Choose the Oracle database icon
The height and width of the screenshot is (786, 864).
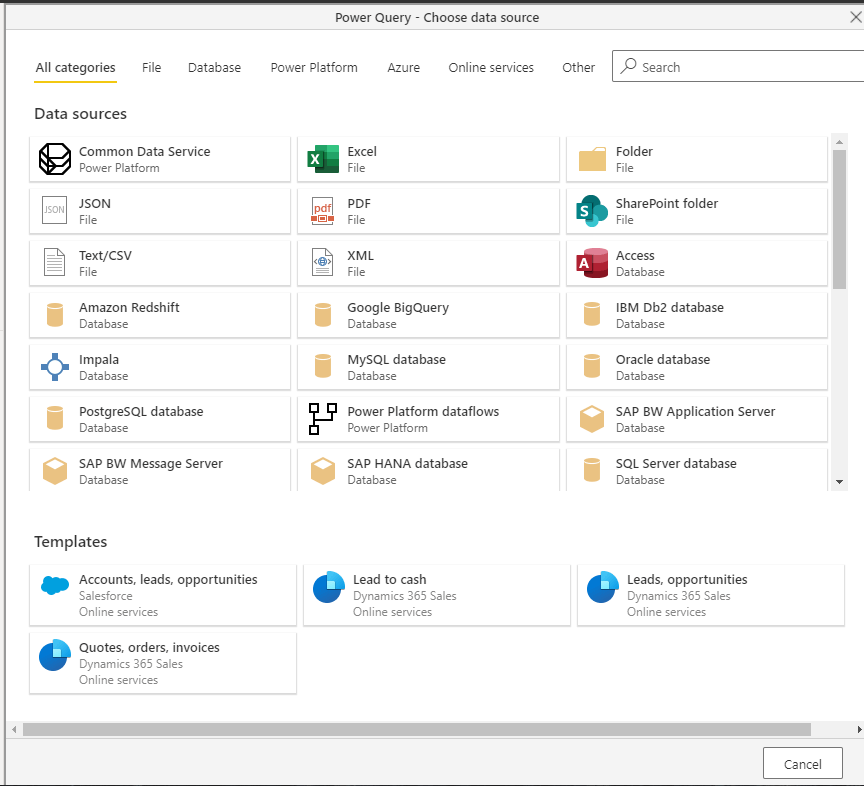(x=592, y=366)
